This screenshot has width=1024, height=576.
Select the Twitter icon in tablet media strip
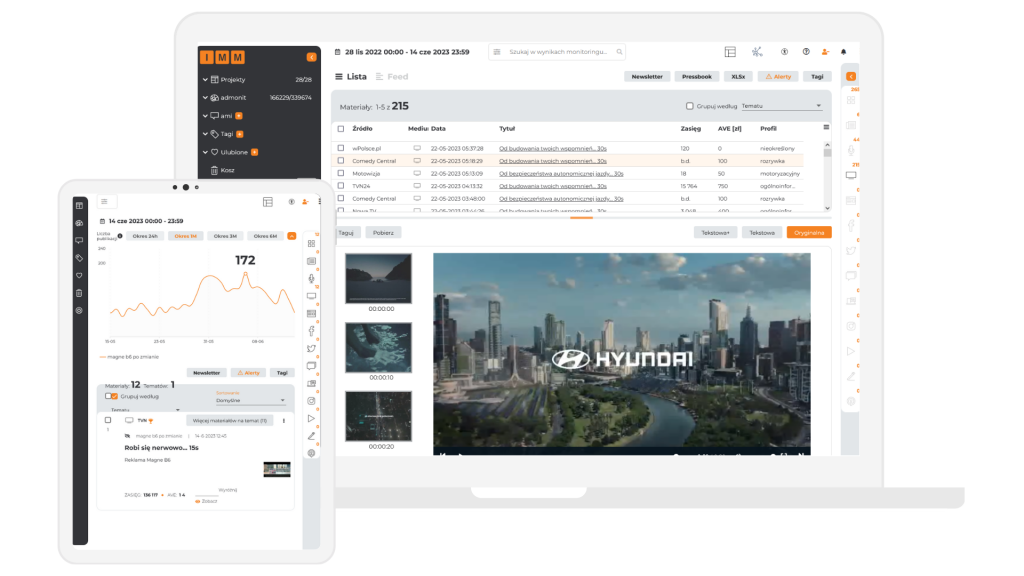tap(312, 349)
